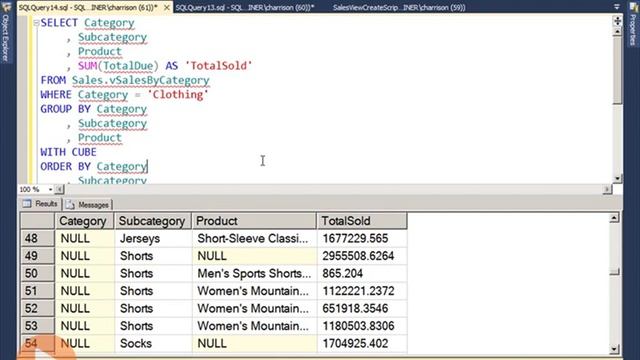Click the results grid scrollbar thumb
Viewport: 640px width, 360px height.
(614, 272)
